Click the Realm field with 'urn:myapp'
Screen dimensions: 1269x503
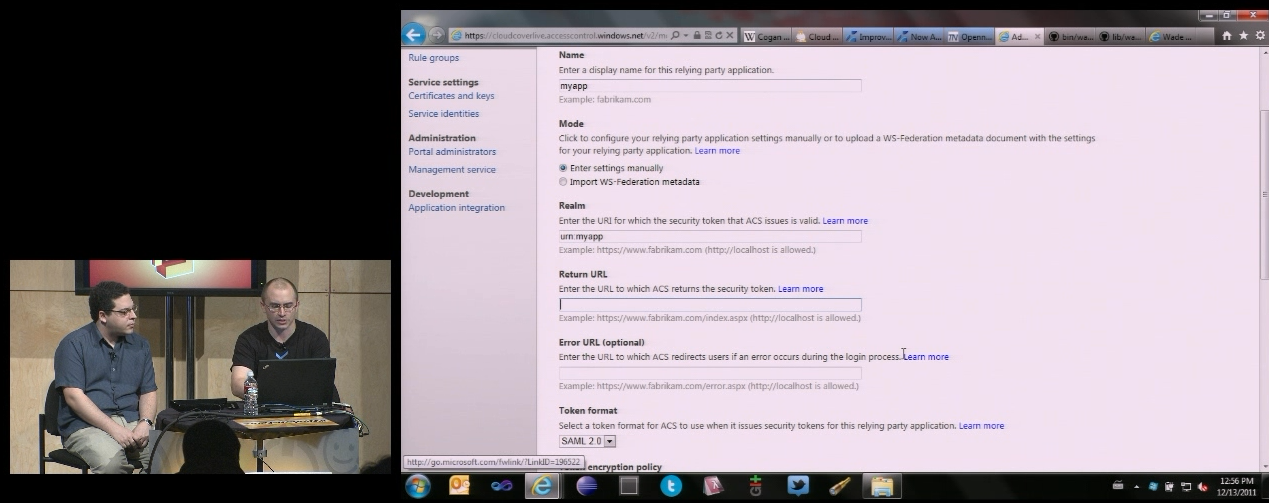pyautogui.click(x=710, y=237)
